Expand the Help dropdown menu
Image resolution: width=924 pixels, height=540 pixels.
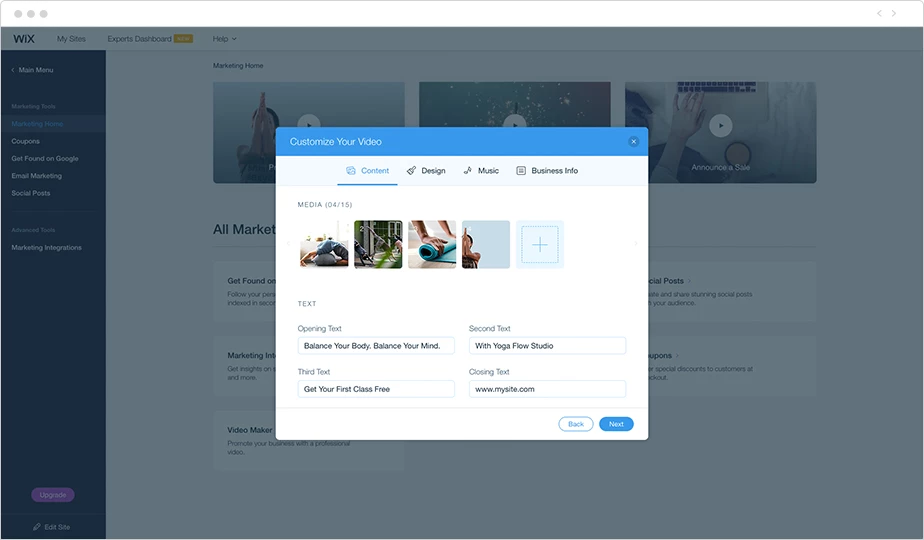coord(225,39)
